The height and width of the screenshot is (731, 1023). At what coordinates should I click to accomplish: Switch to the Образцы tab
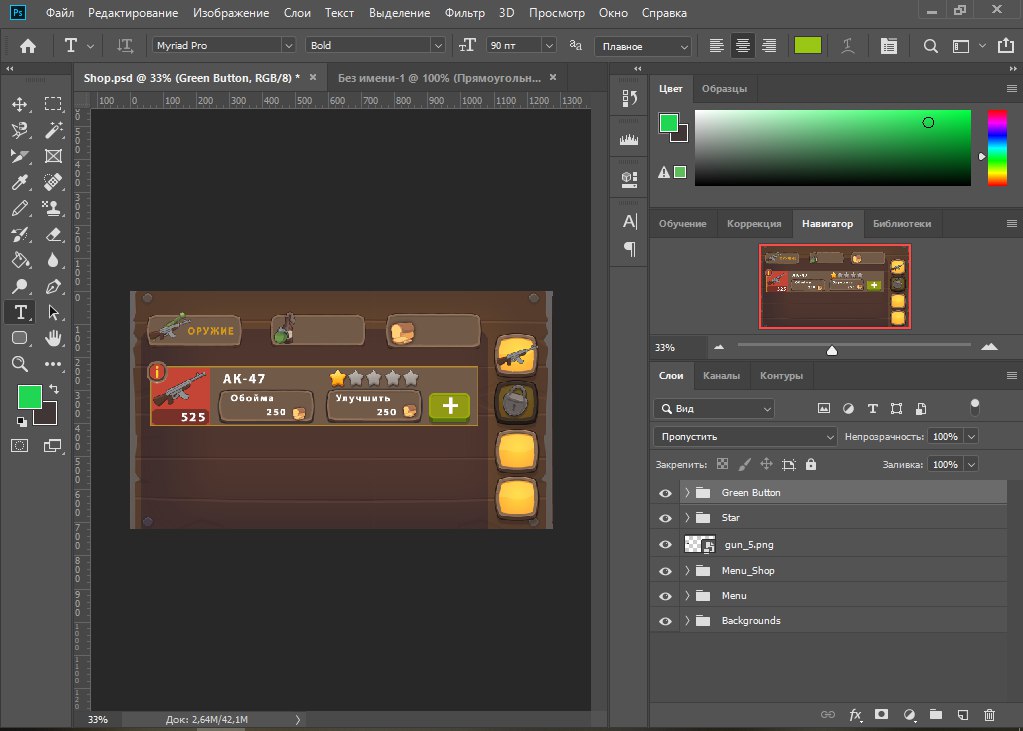pyautogui.click(x=724, y=89)
